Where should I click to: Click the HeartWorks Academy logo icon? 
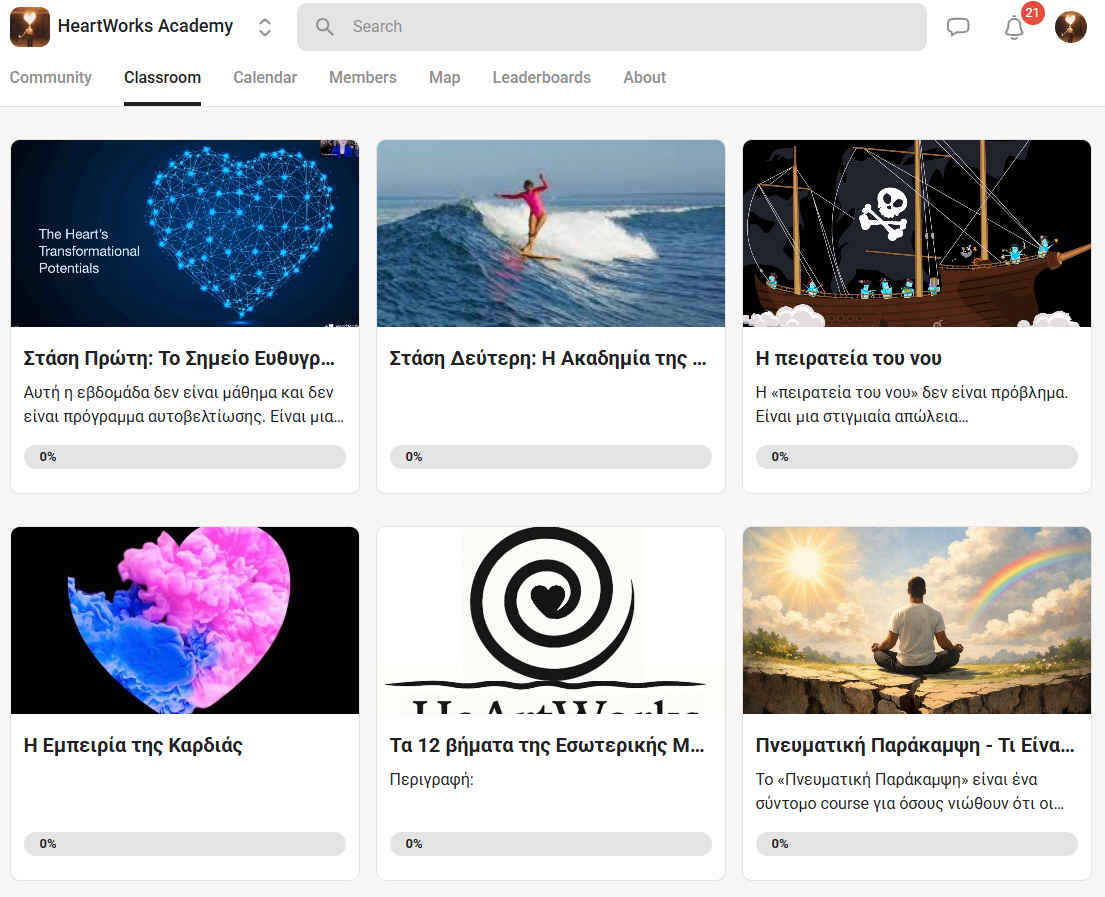click(29, 27)
